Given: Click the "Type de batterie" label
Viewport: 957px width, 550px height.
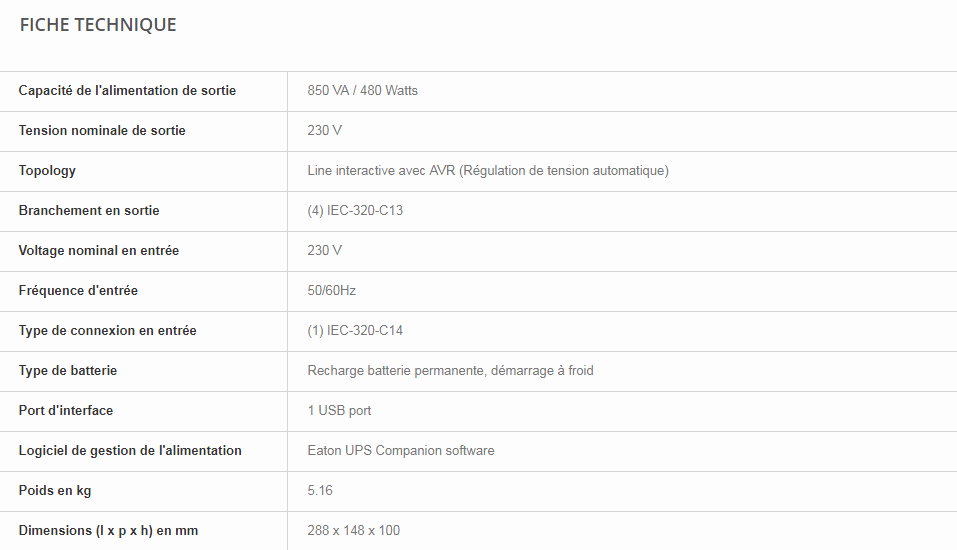Looking at the screenshot, I should [x=68, y=371].
